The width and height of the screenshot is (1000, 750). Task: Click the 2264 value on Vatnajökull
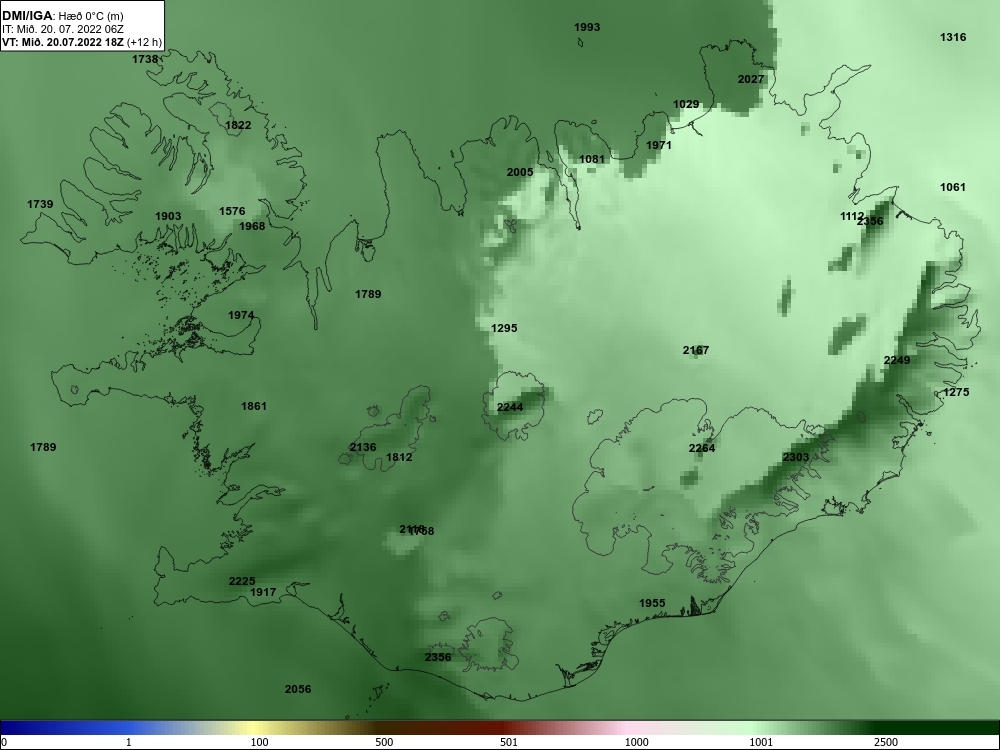(x=702, y=448)
